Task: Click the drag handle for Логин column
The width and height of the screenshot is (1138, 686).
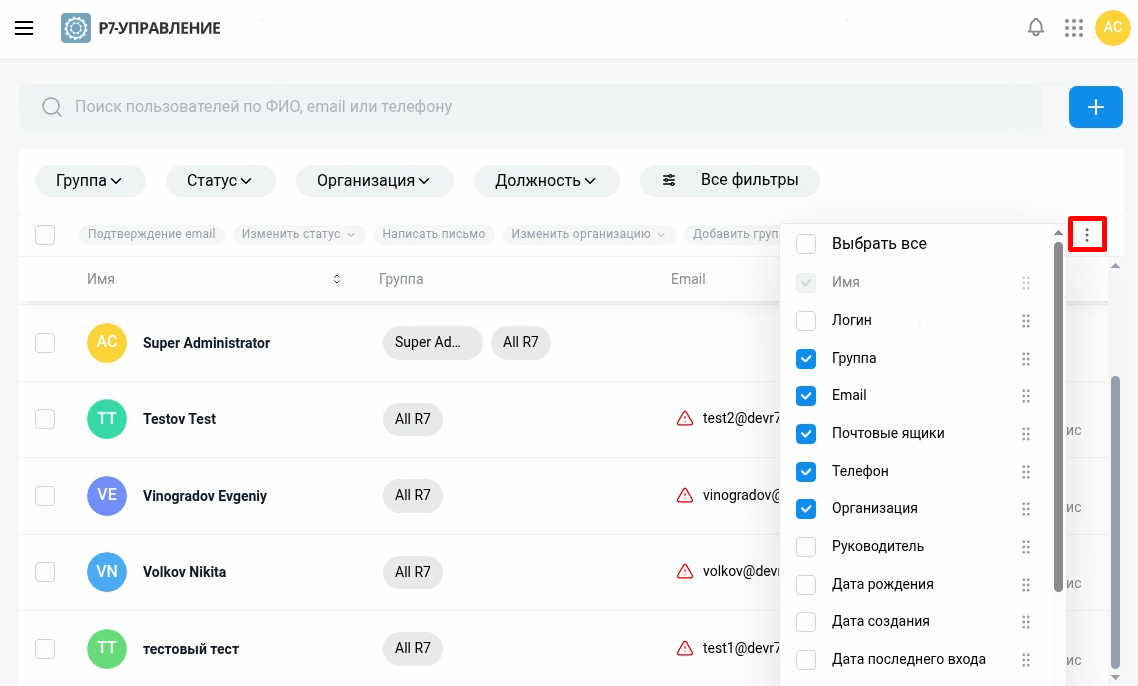Action: (x=1026, y=321)
